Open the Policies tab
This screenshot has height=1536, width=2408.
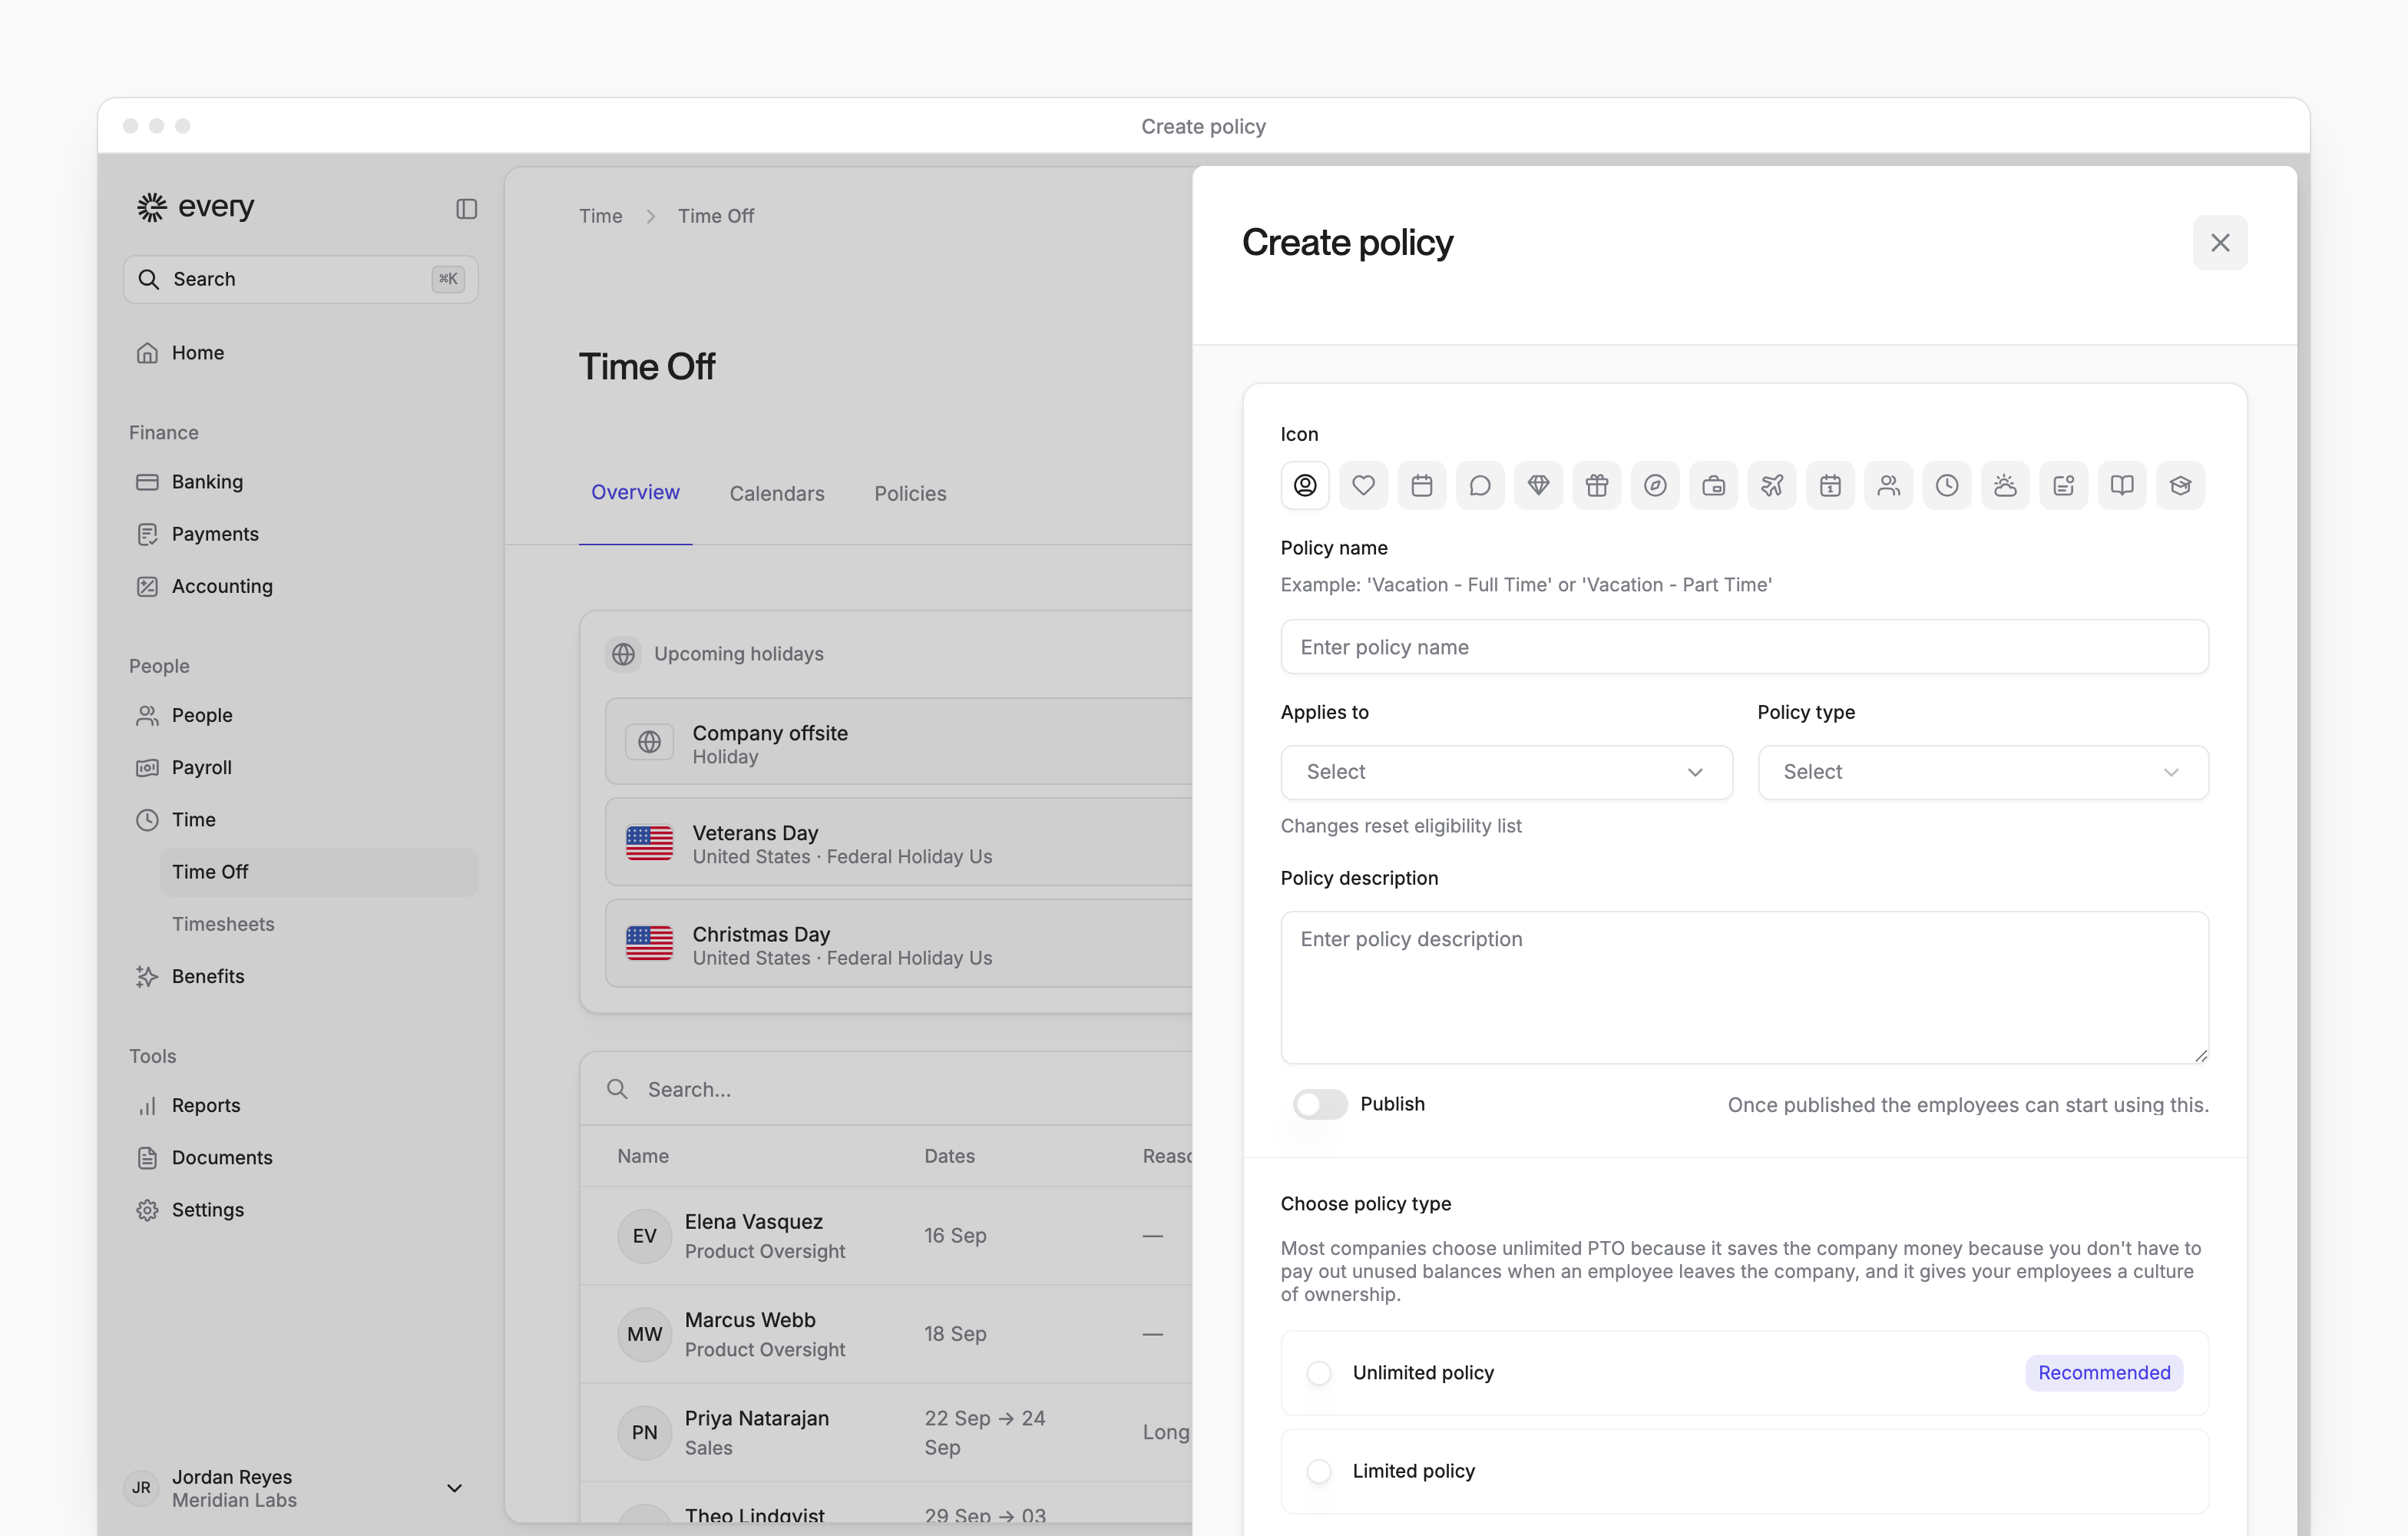[x=910, y=494]
